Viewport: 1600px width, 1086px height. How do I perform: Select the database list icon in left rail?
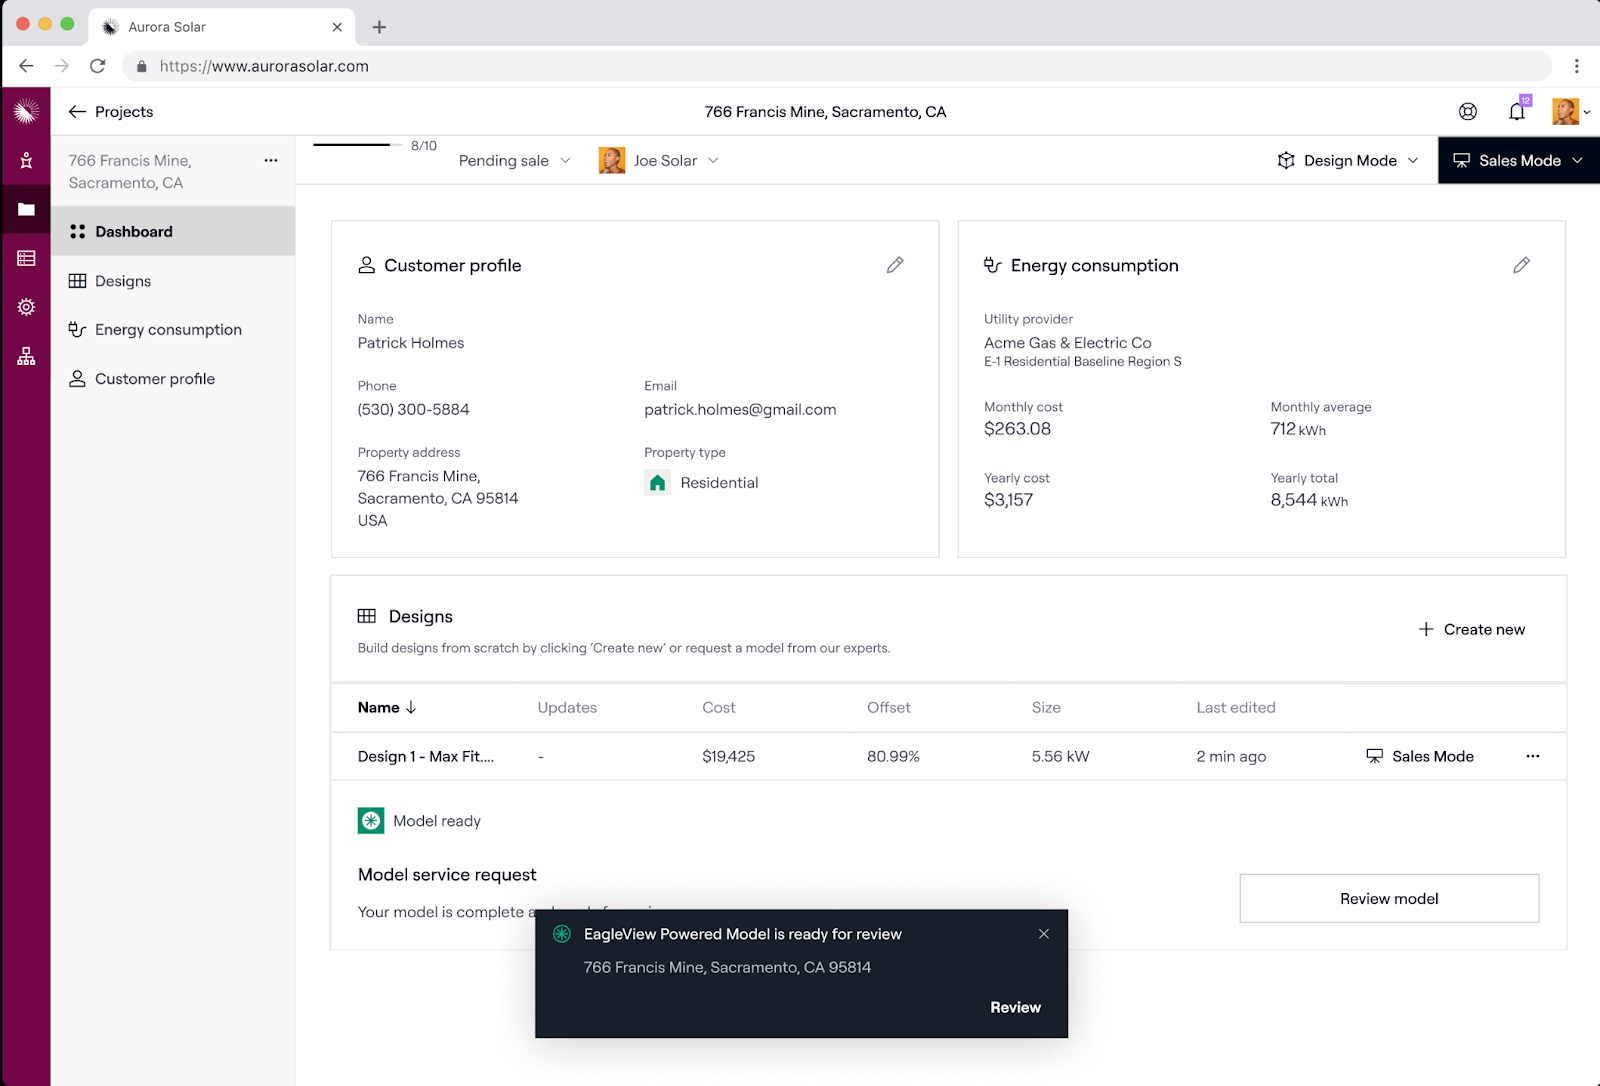coord(26,258)
